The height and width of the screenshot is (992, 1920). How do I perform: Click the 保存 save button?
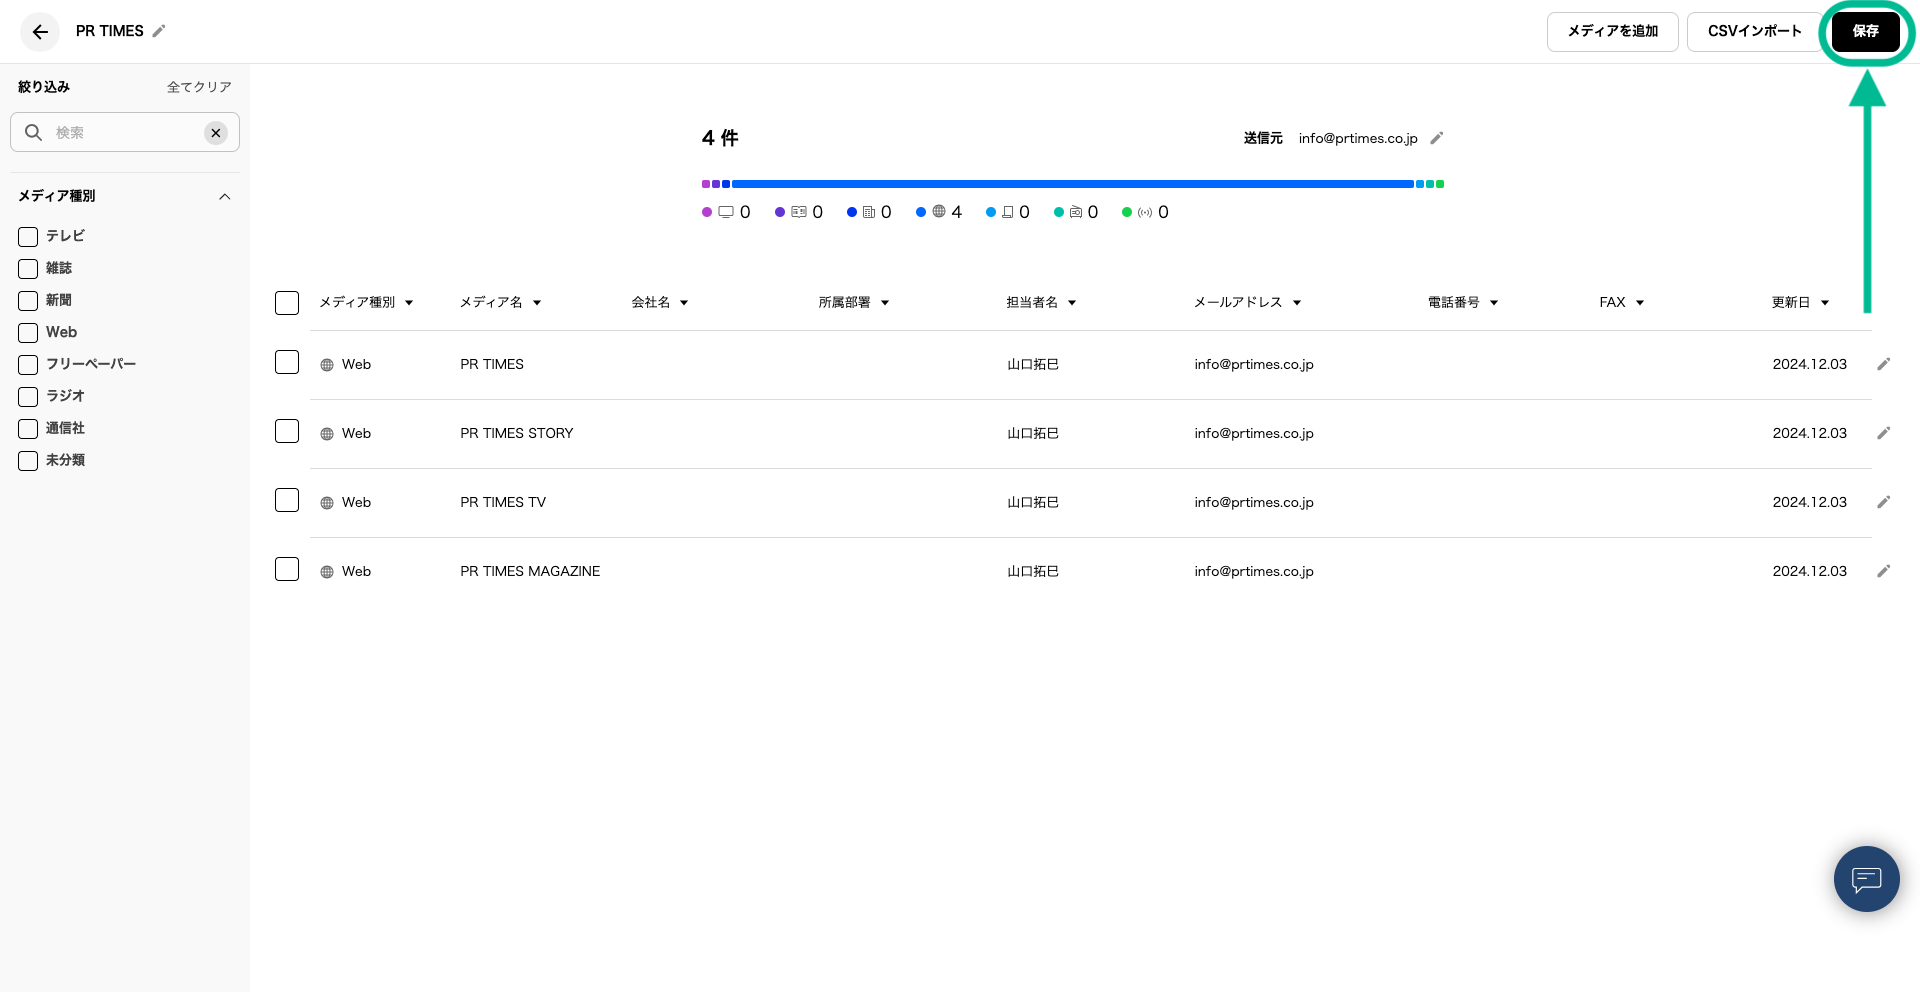tap(1865, 32)
